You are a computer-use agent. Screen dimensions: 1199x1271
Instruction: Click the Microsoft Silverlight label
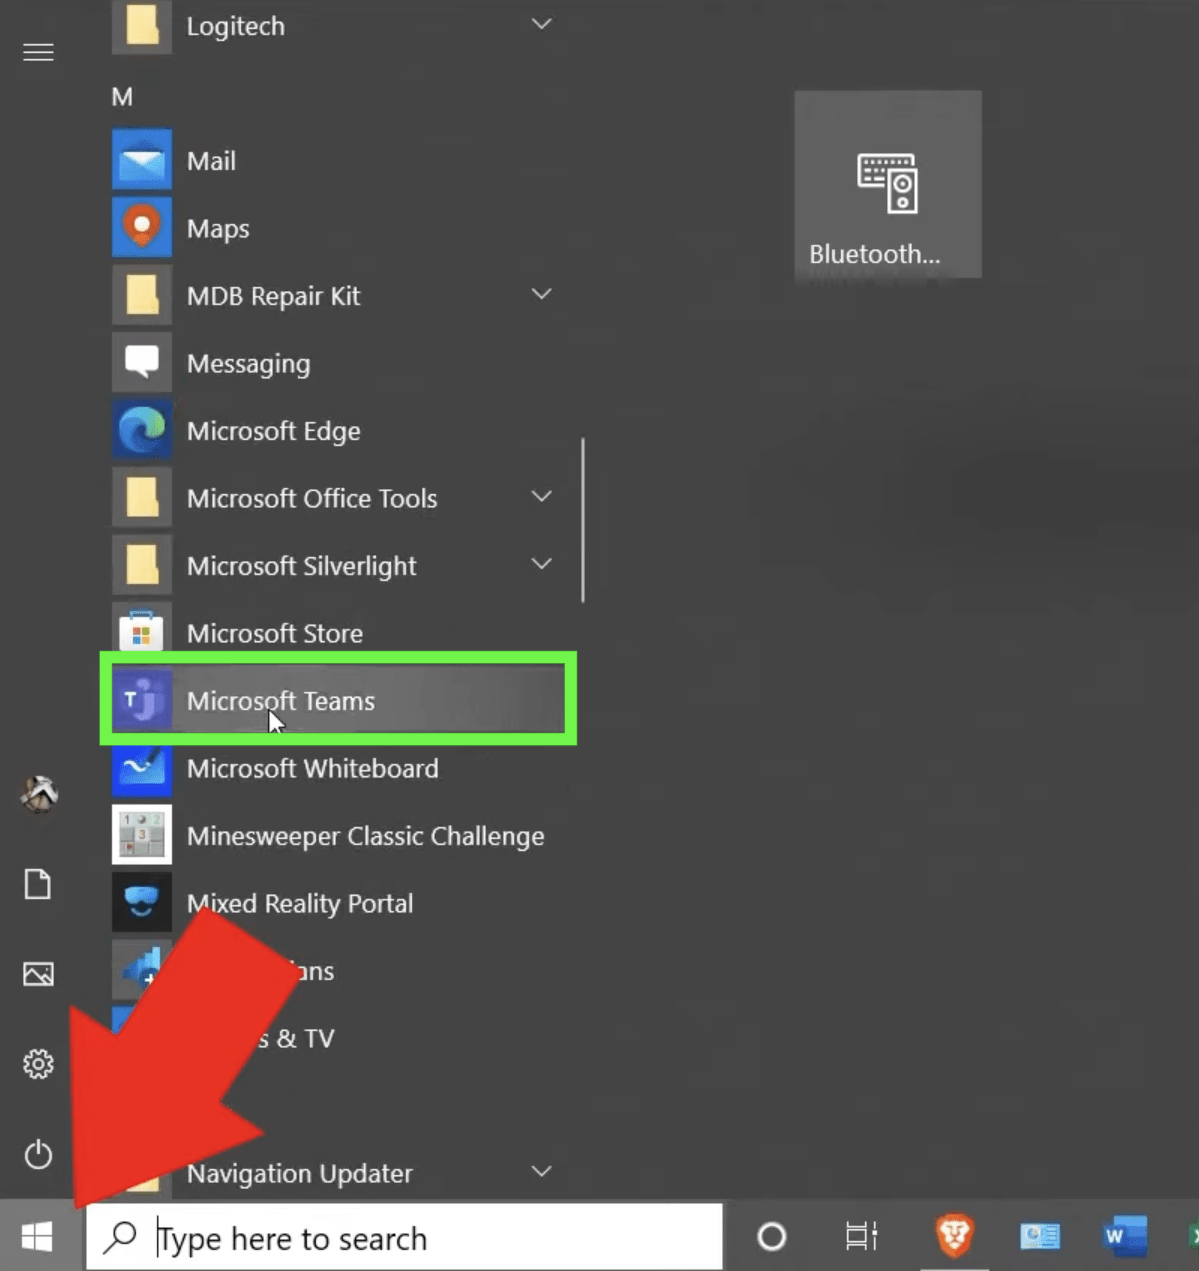(x=301, y=566)
